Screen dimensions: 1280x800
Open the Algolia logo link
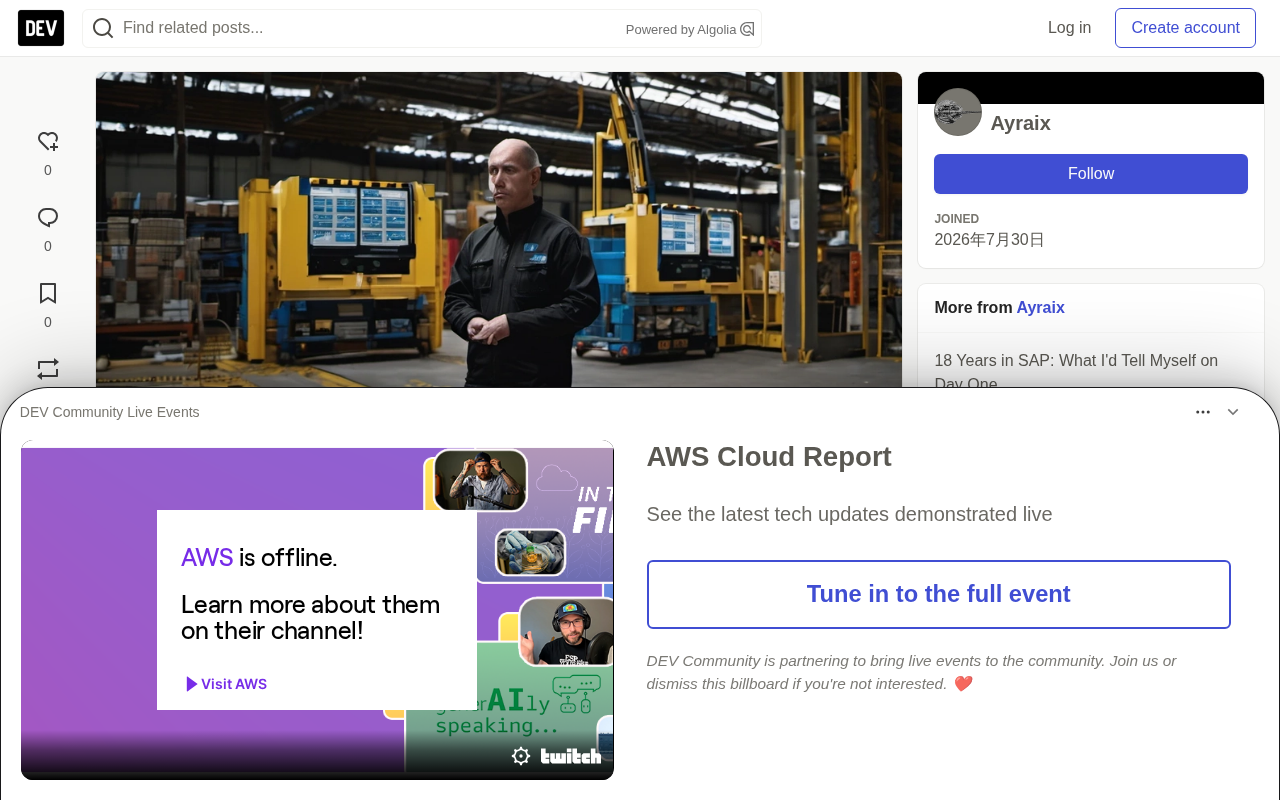tap(747, 29)
